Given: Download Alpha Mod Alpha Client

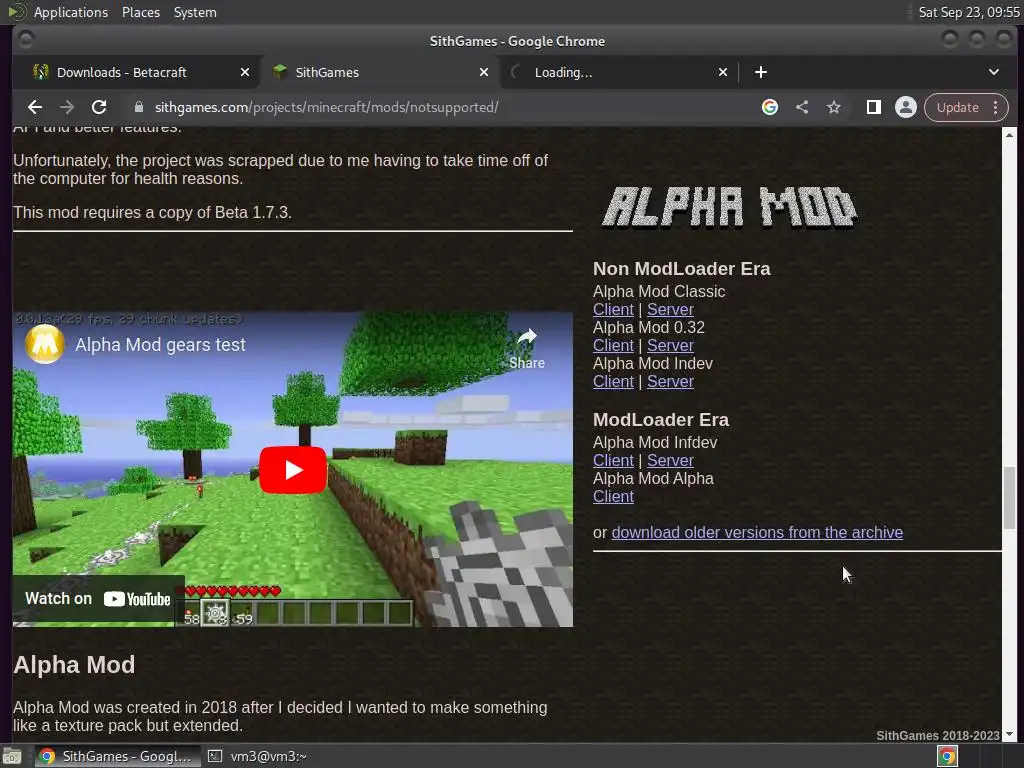Looking at the screenshot, I should 613,496.
